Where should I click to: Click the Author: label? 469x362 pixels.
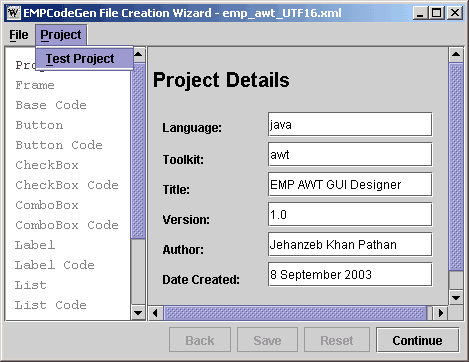click(183, 250)
